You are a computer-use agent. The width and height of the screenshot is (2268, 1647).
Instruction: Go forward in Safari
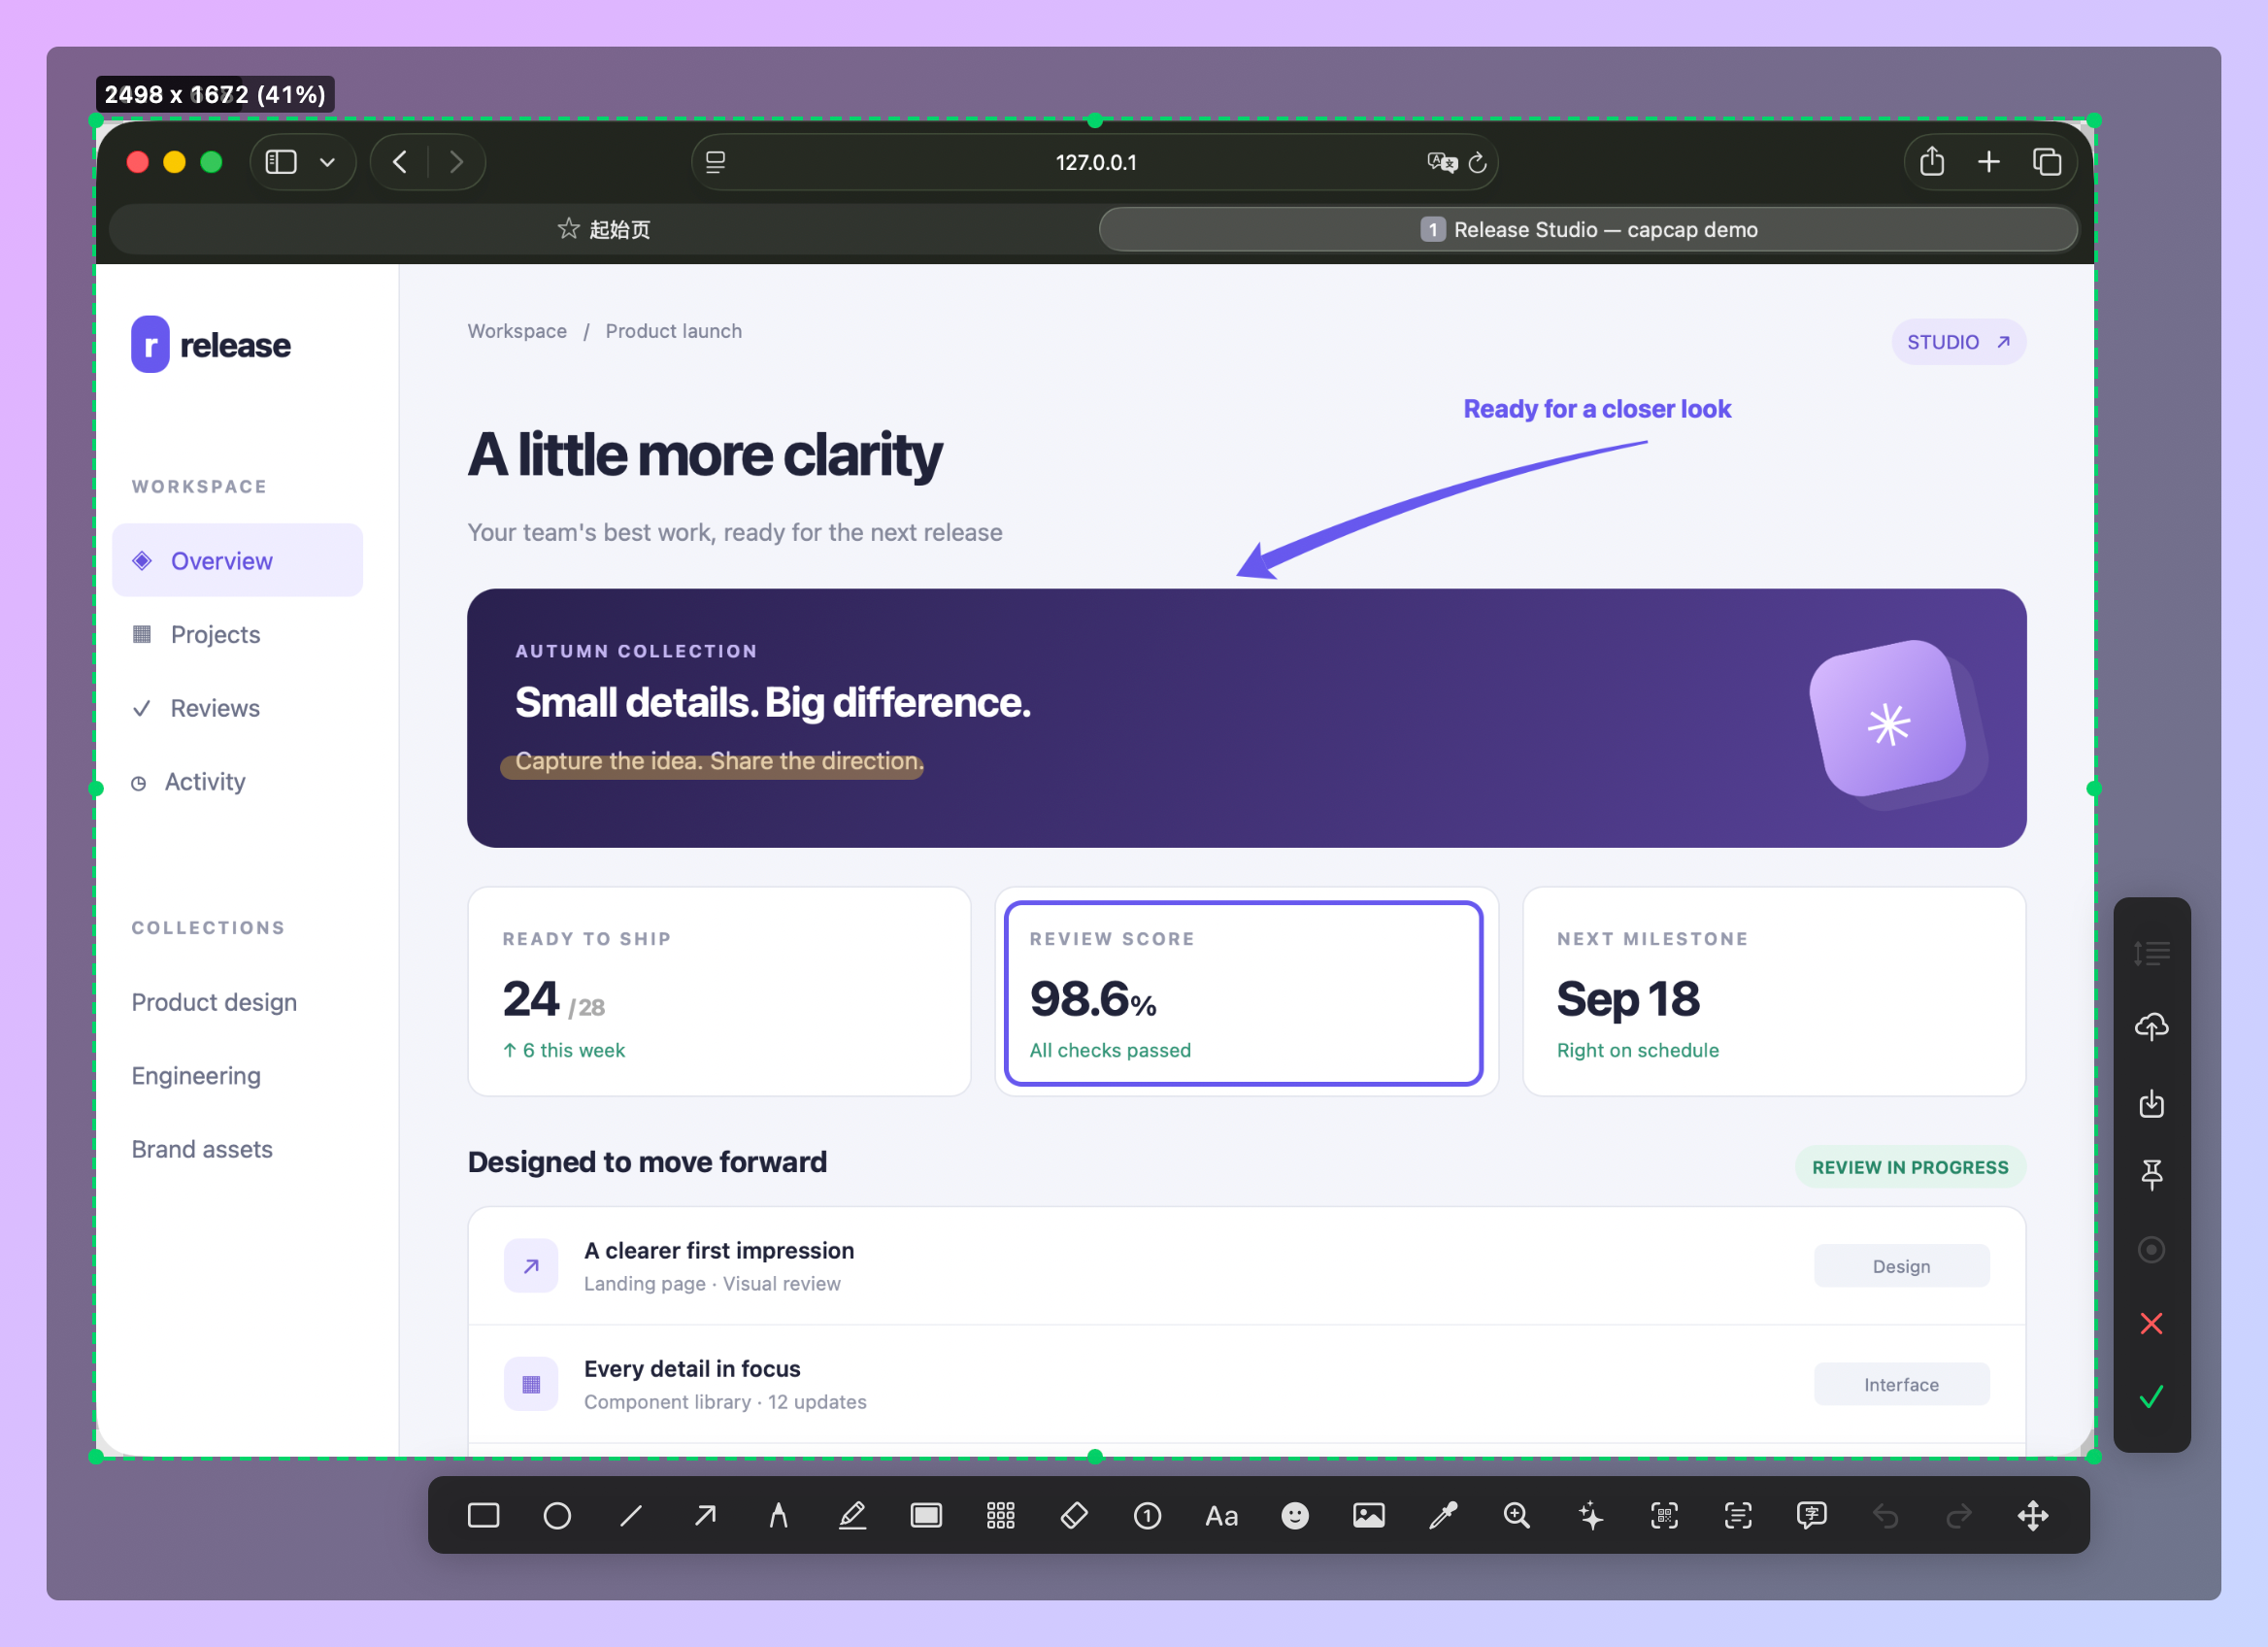457,162
